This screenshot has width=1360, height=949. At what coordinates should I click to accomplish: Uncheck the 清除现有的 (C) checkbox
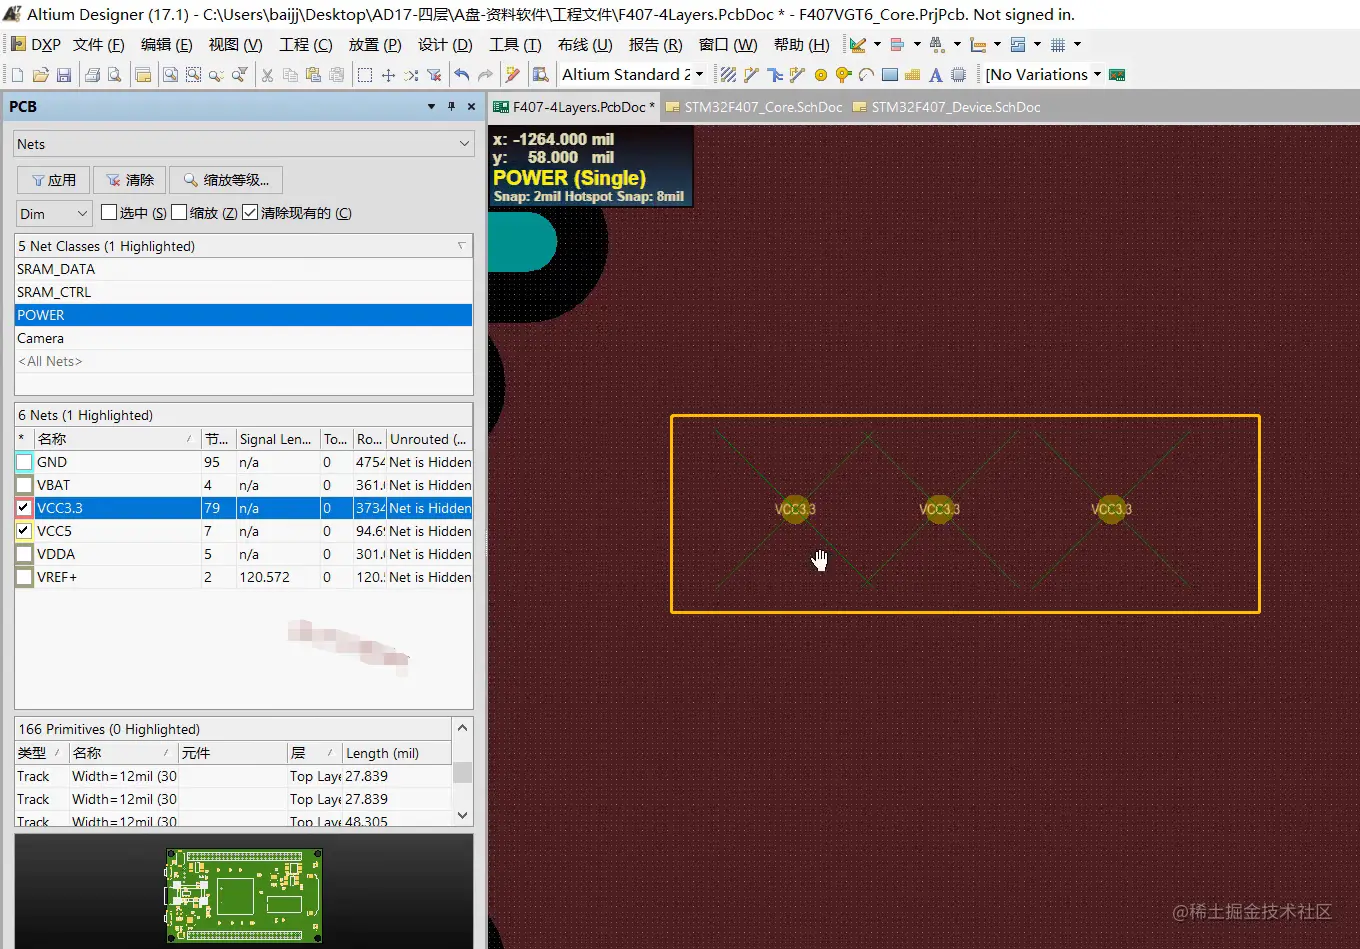250,213
